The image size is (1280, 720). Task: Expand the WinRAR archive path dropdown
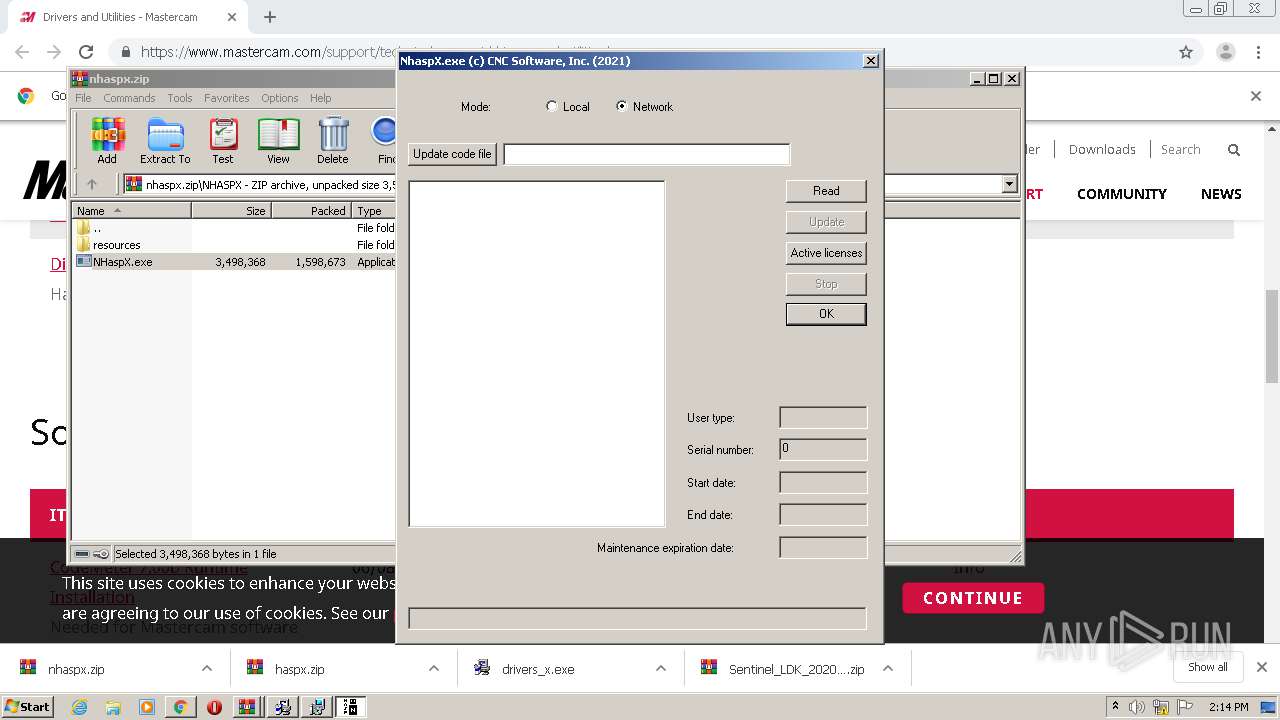point(1009,184)
